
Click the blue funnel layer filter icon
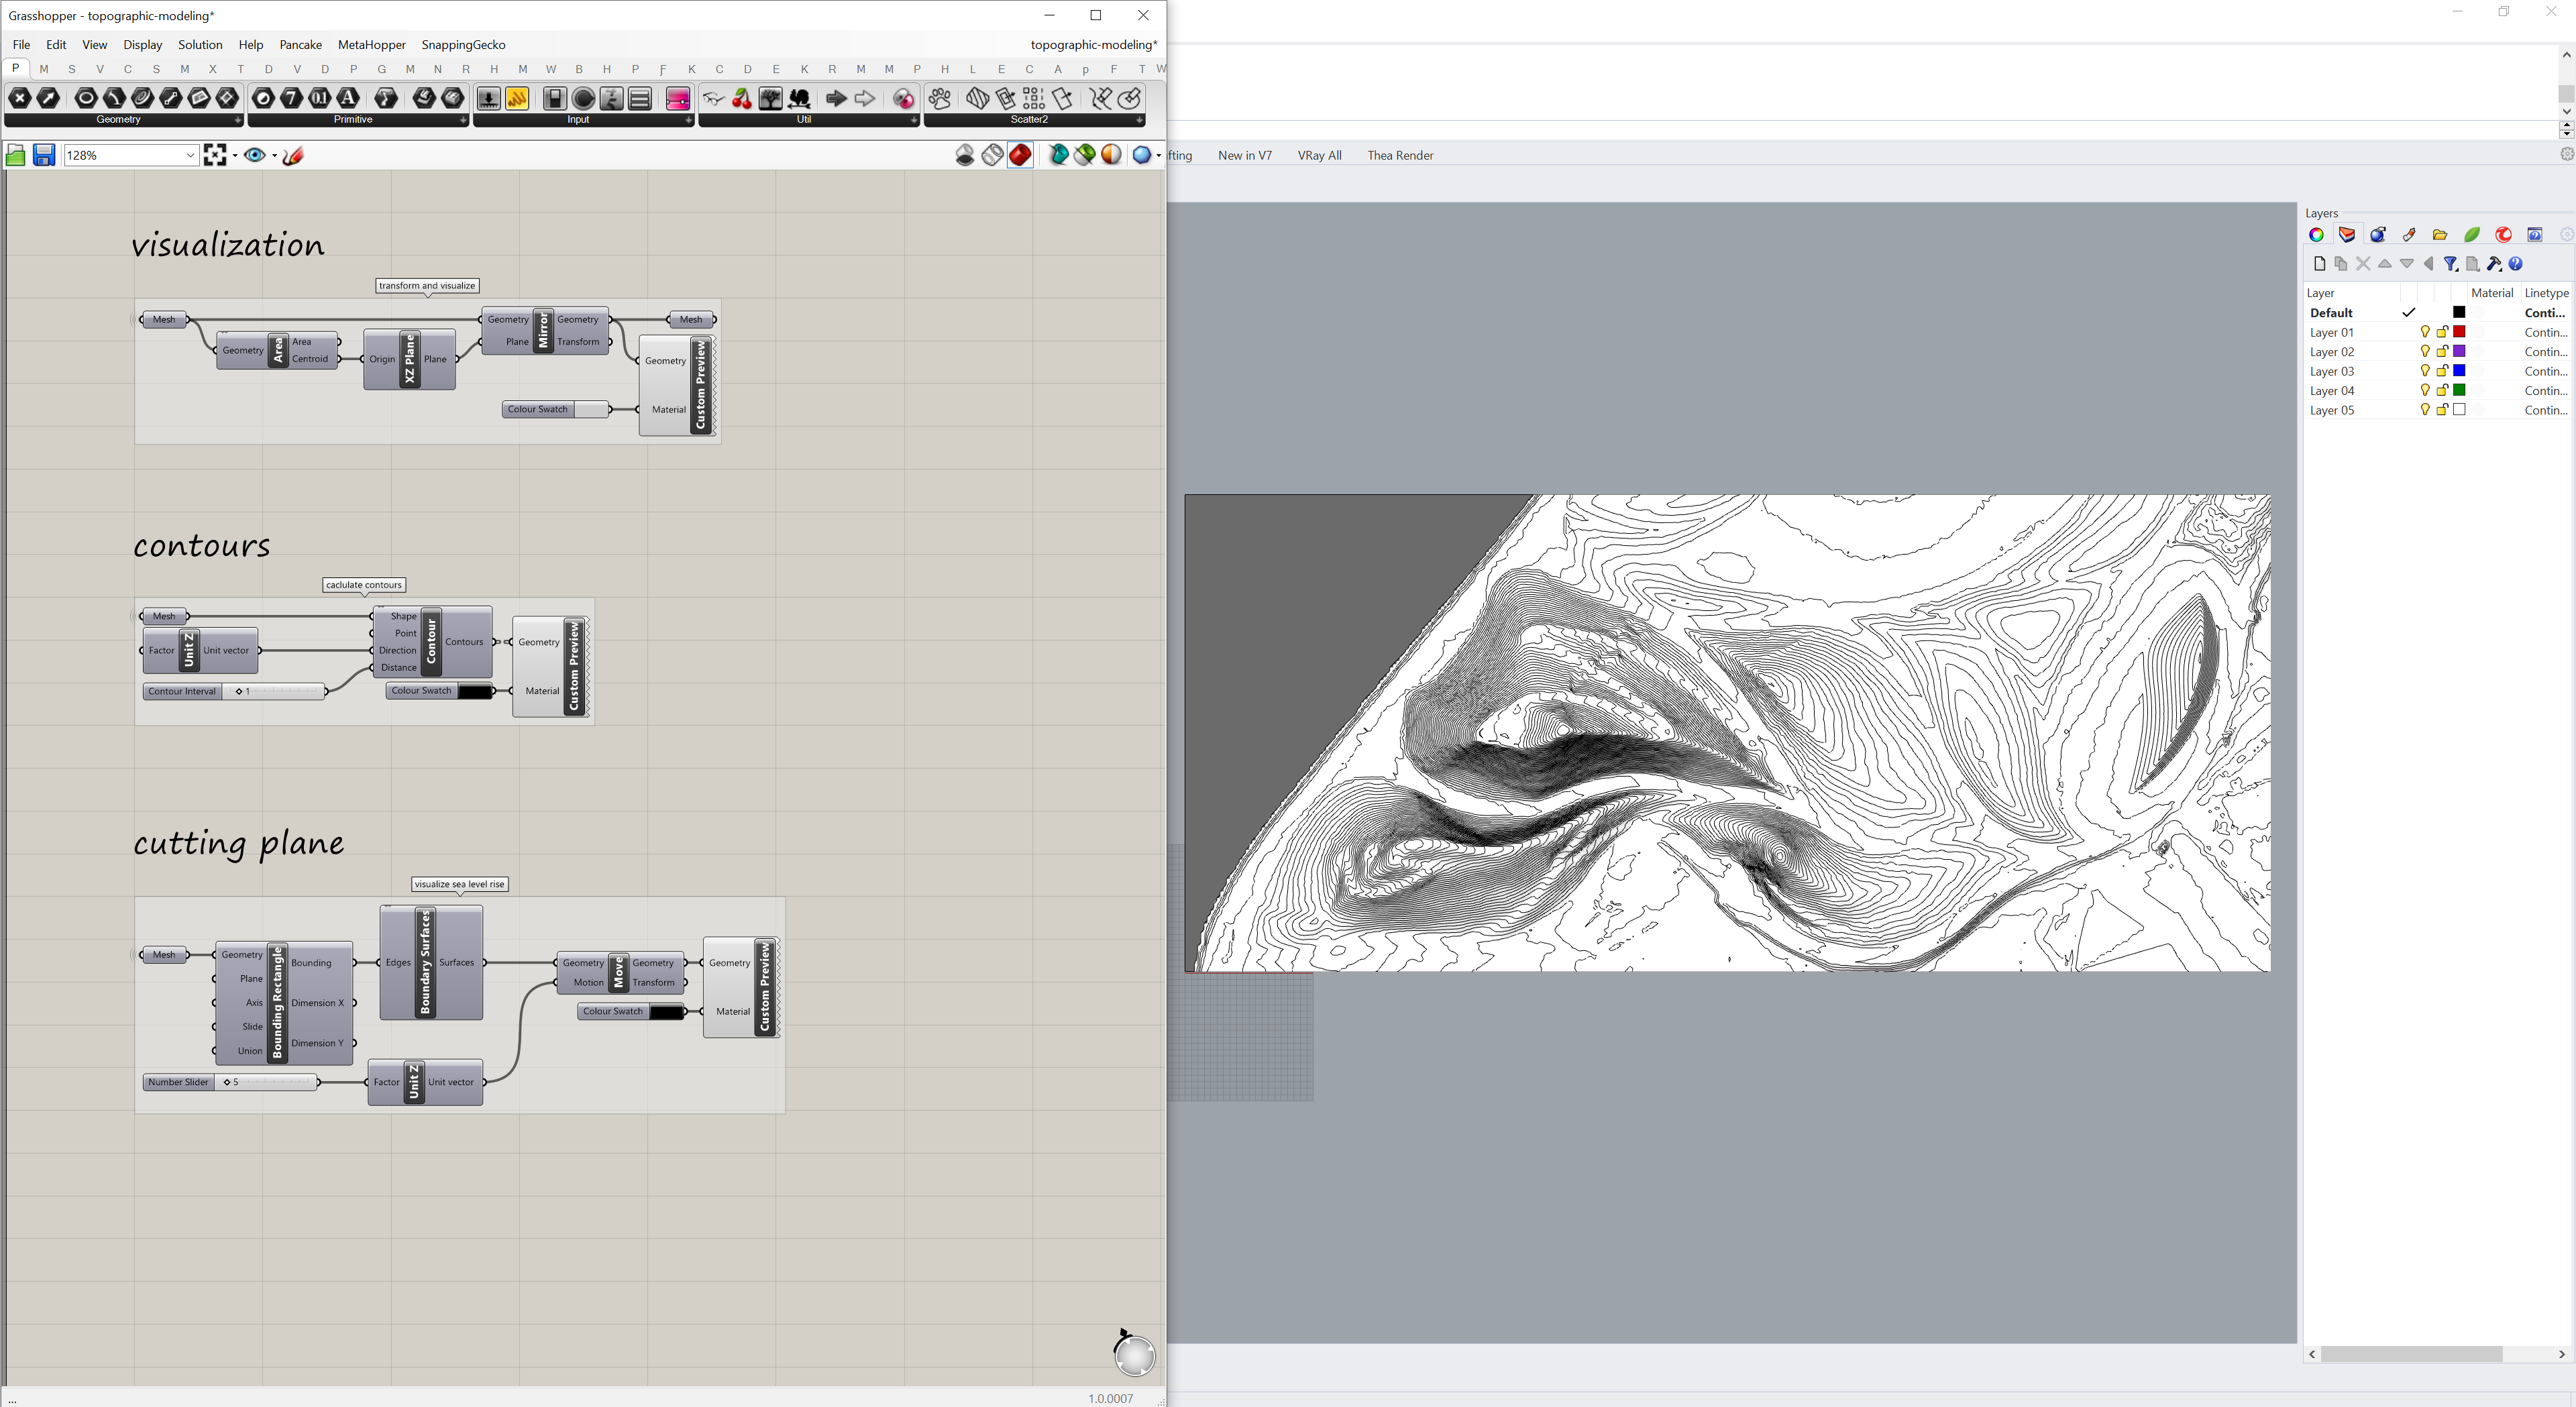[2450, 264]
